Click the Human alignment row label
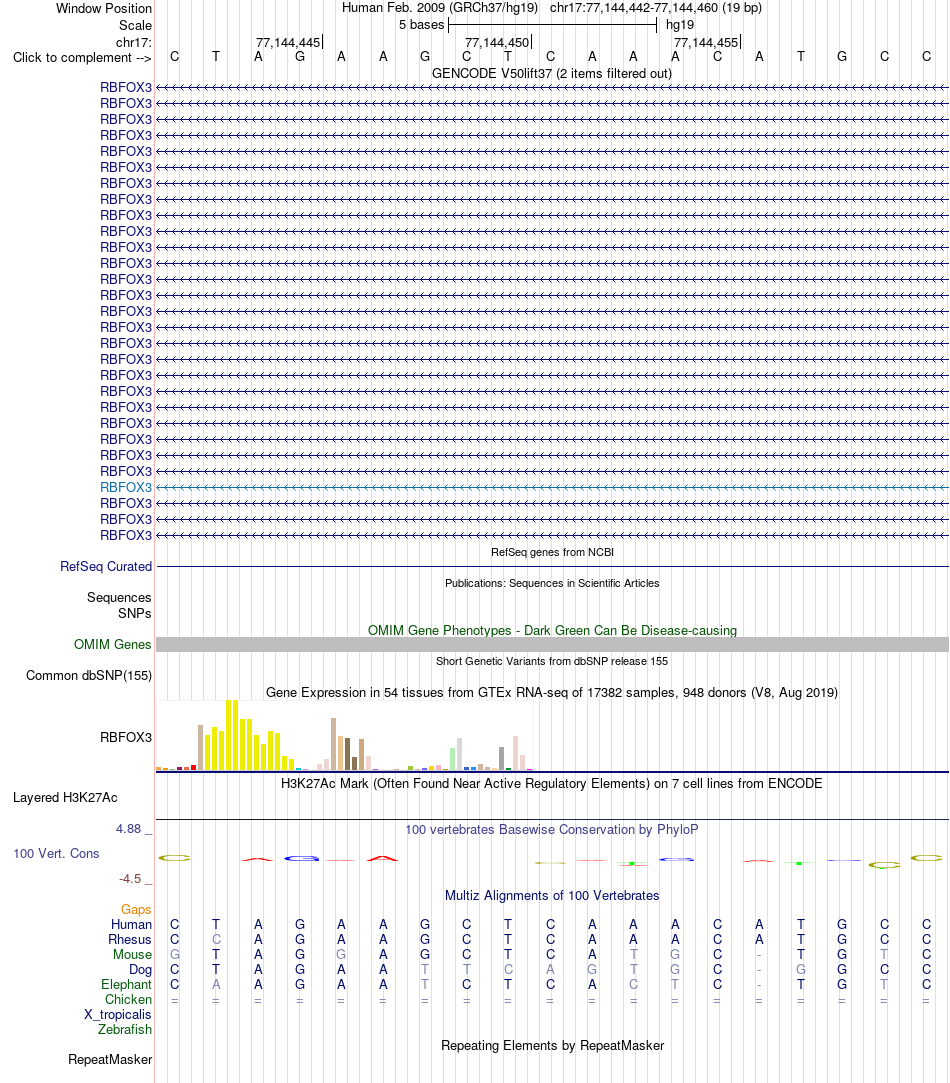 pyautogui.click(x=131, y=925)
